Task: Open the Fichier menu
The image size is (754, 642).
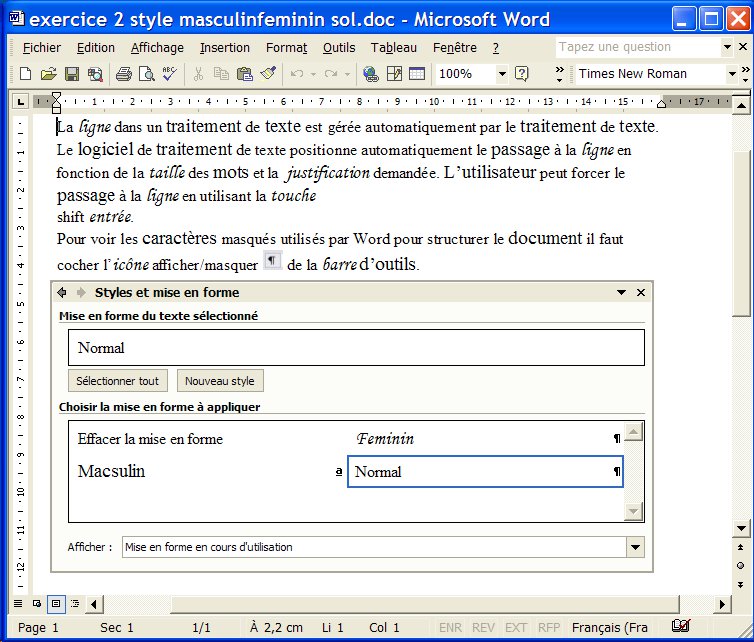Action: (x=41, y=48)
